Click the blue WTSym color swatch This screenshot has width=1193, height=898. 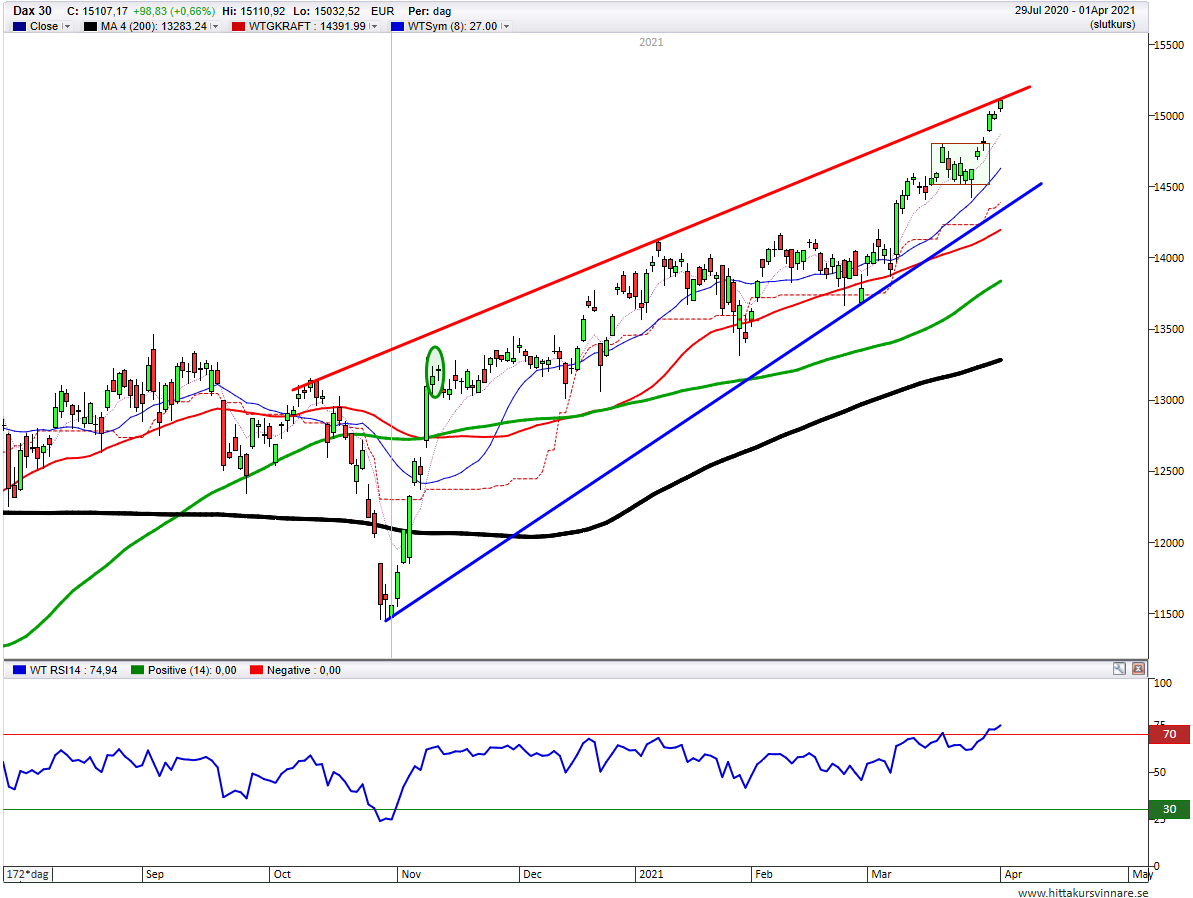pos(397,27)
